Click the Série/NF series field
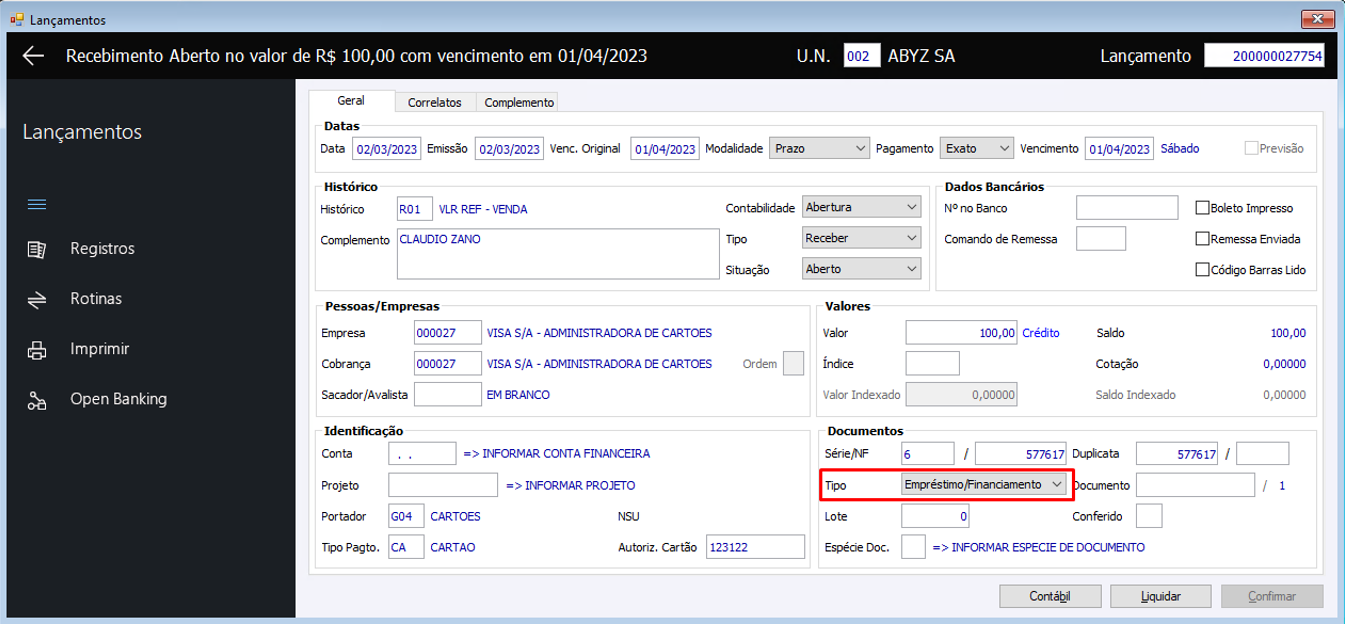This screenshot has height=626, width=1345. point(930,454)
